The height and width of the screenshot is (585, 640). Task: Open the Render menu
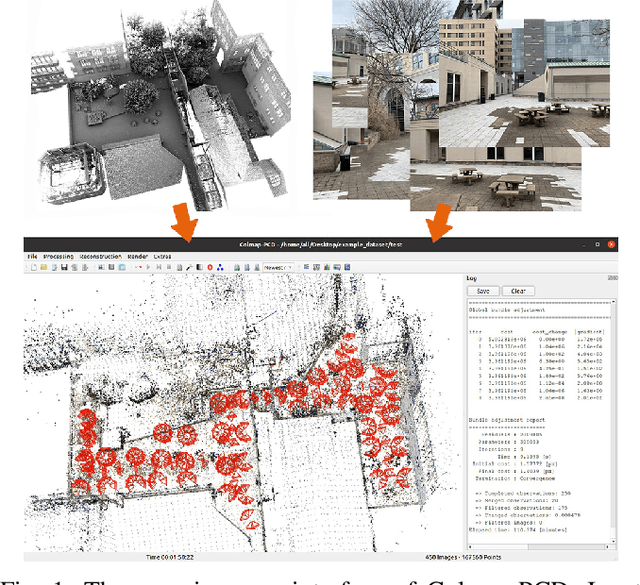tap(137, 257)
